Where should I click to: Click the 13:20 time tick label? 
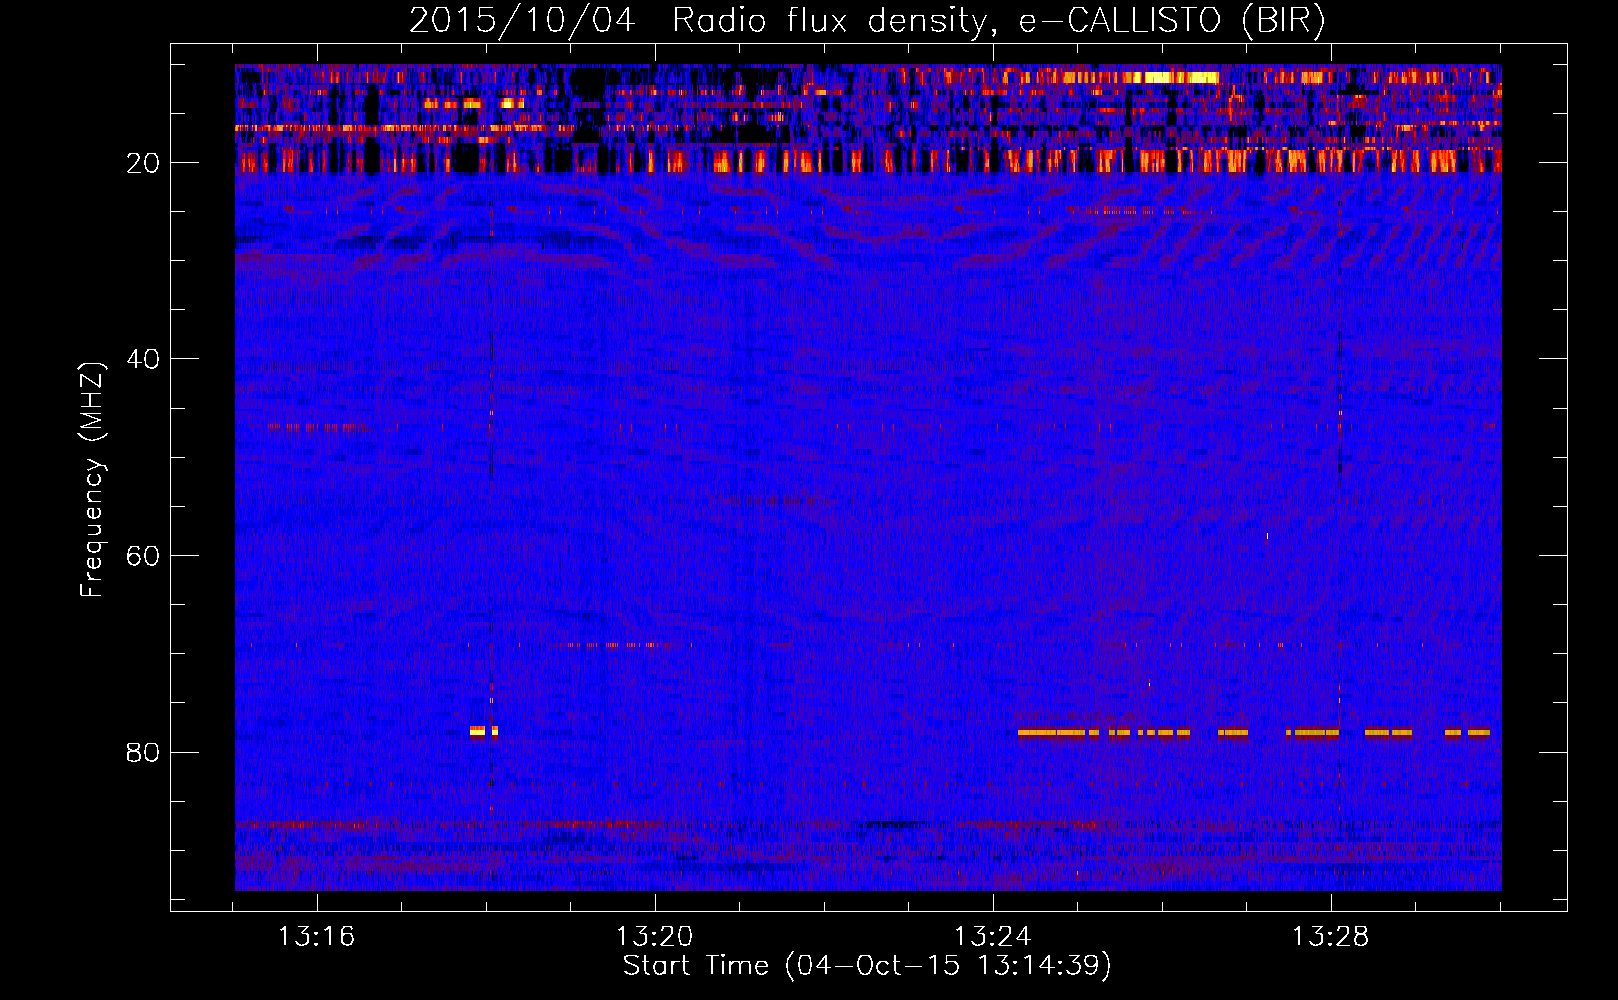(x=654, y=937)
